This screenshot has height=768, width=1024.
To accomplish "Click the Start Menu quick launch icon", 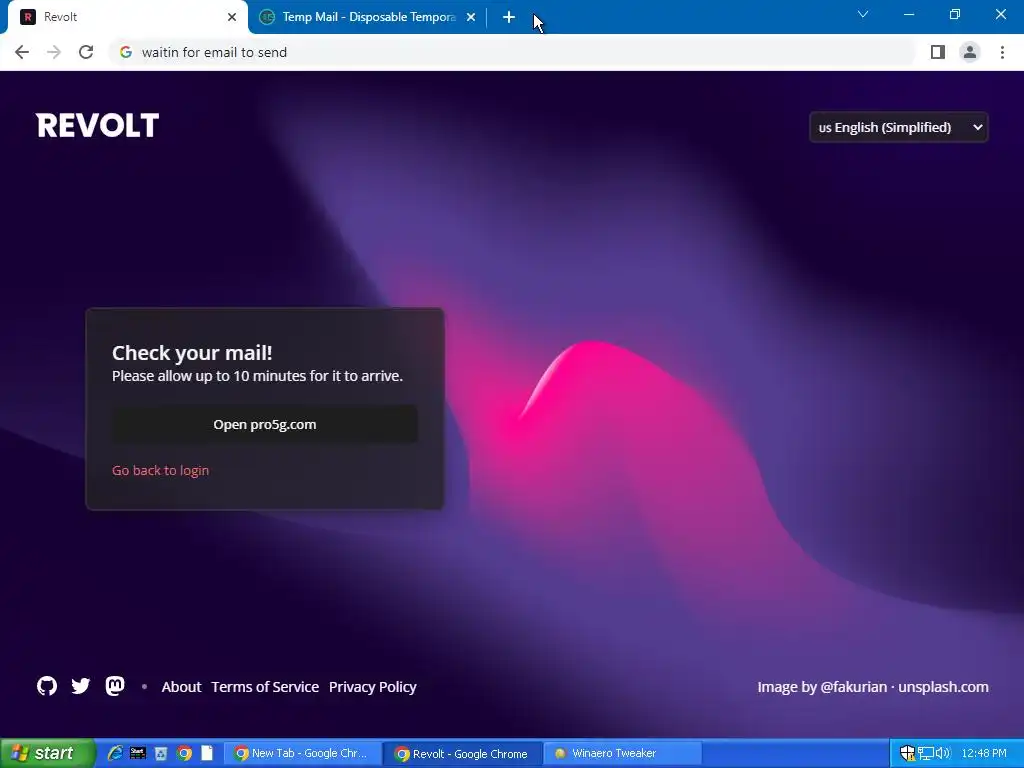I will click(138, 753).
